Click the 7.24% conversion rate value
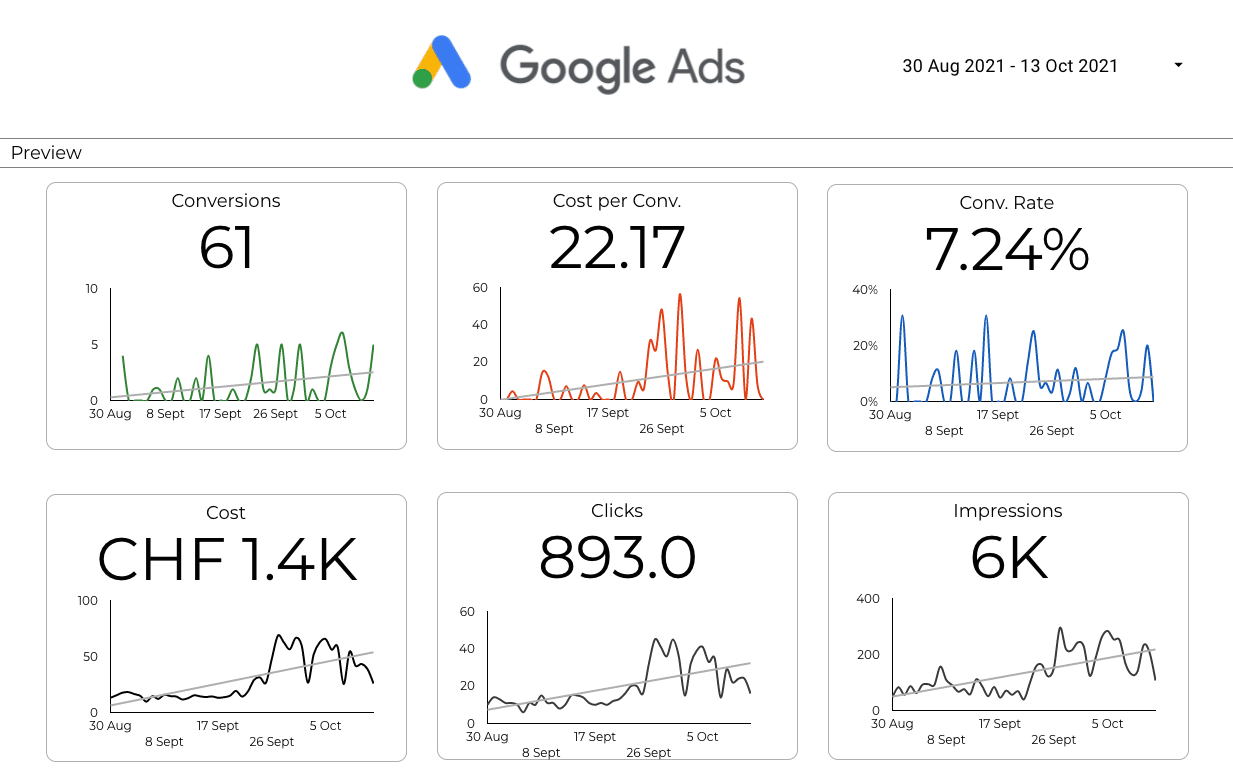 [1007, 249]
